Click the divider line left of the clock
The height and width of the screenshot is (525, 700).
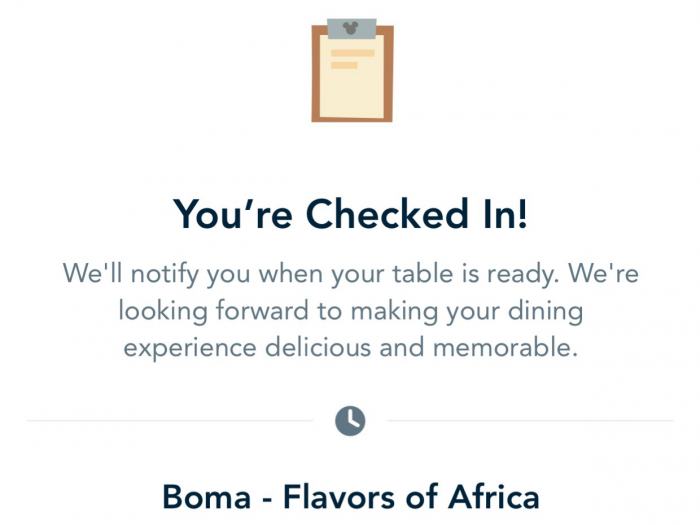[x=170, y=421]
